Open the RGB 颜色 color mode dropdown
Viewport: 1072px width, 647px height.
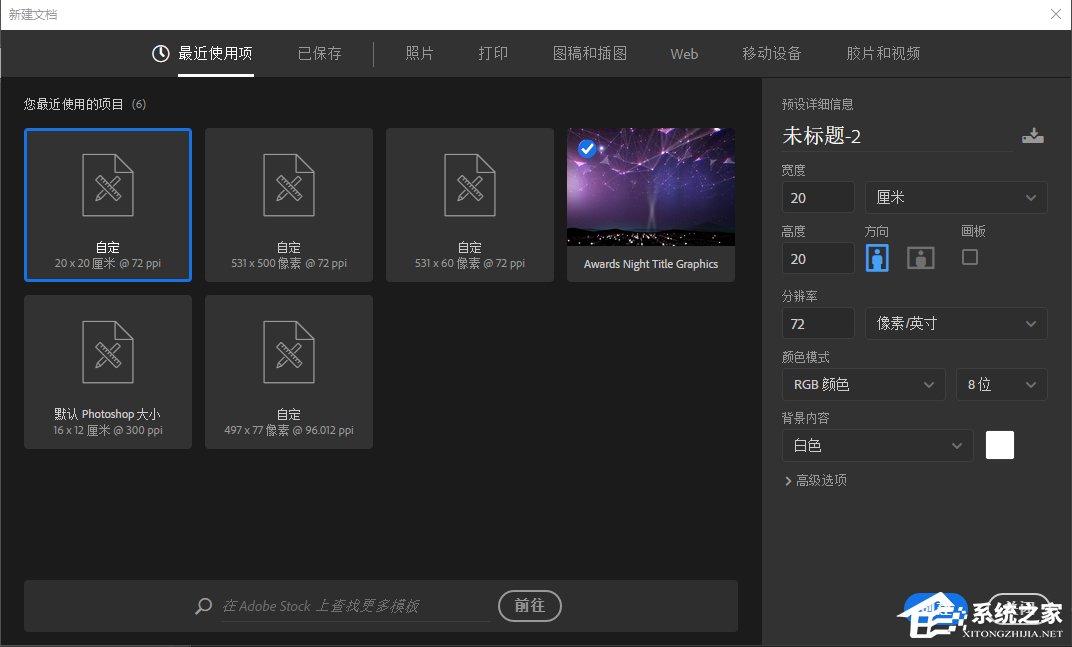(x=863, y=384)
